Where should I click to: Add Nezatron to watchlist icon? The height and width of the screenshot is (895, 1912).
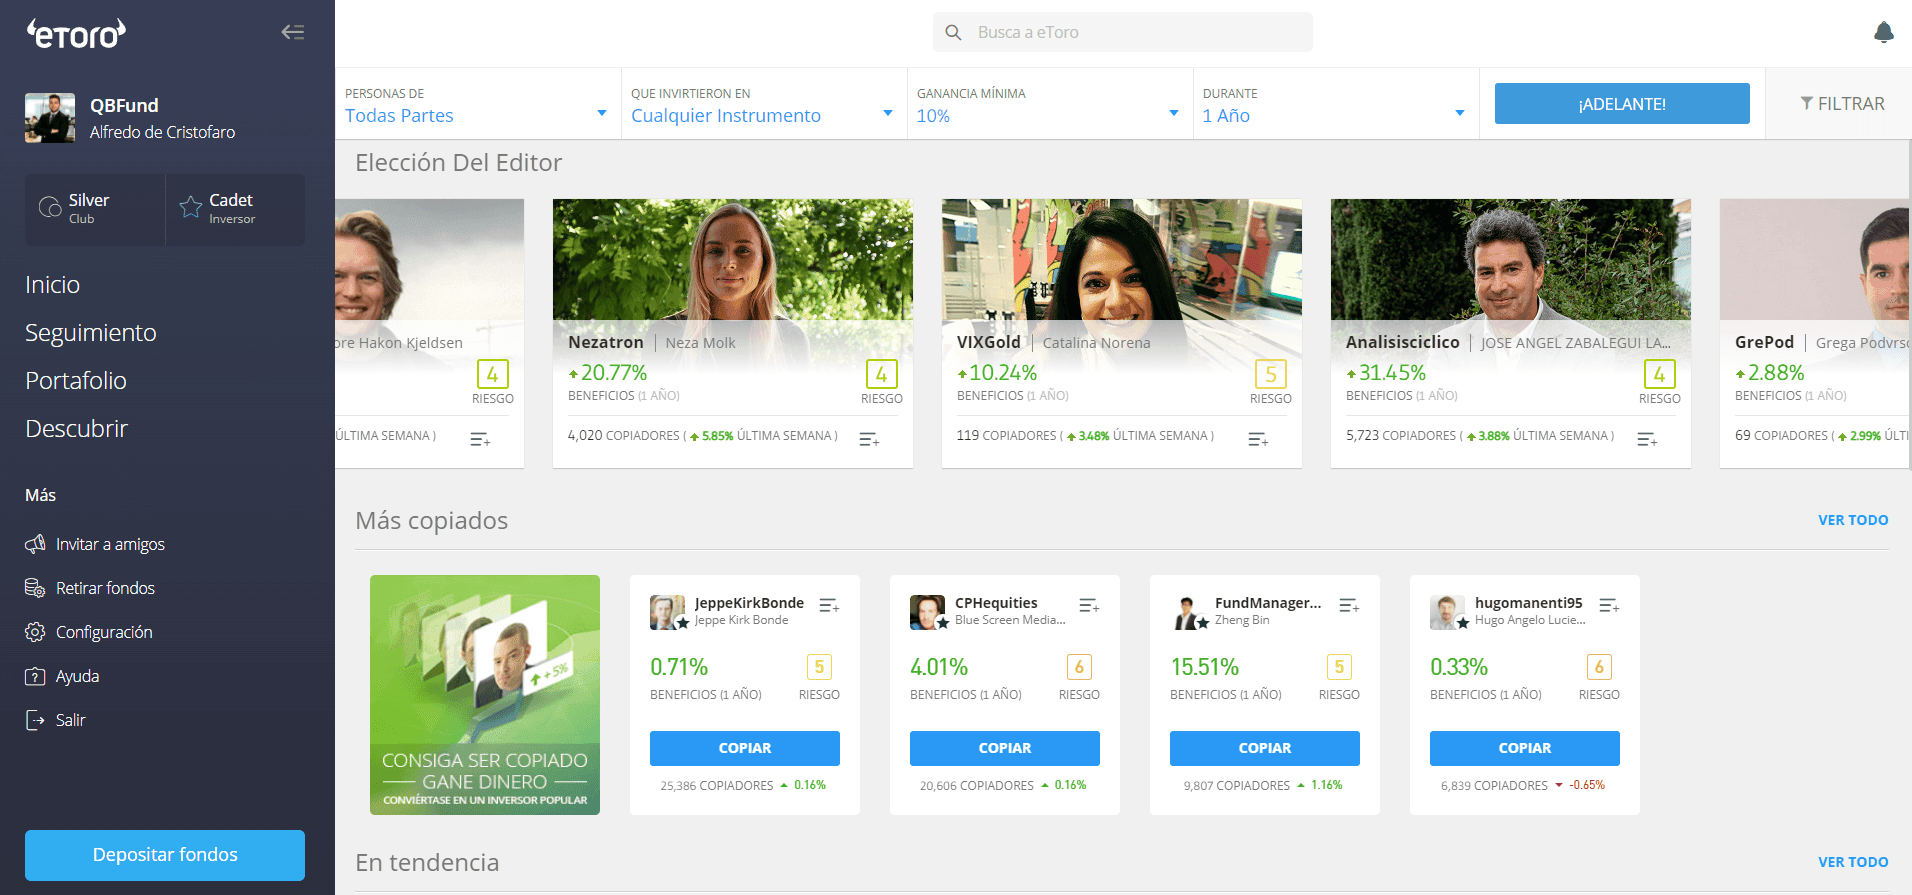click(869, 439)
